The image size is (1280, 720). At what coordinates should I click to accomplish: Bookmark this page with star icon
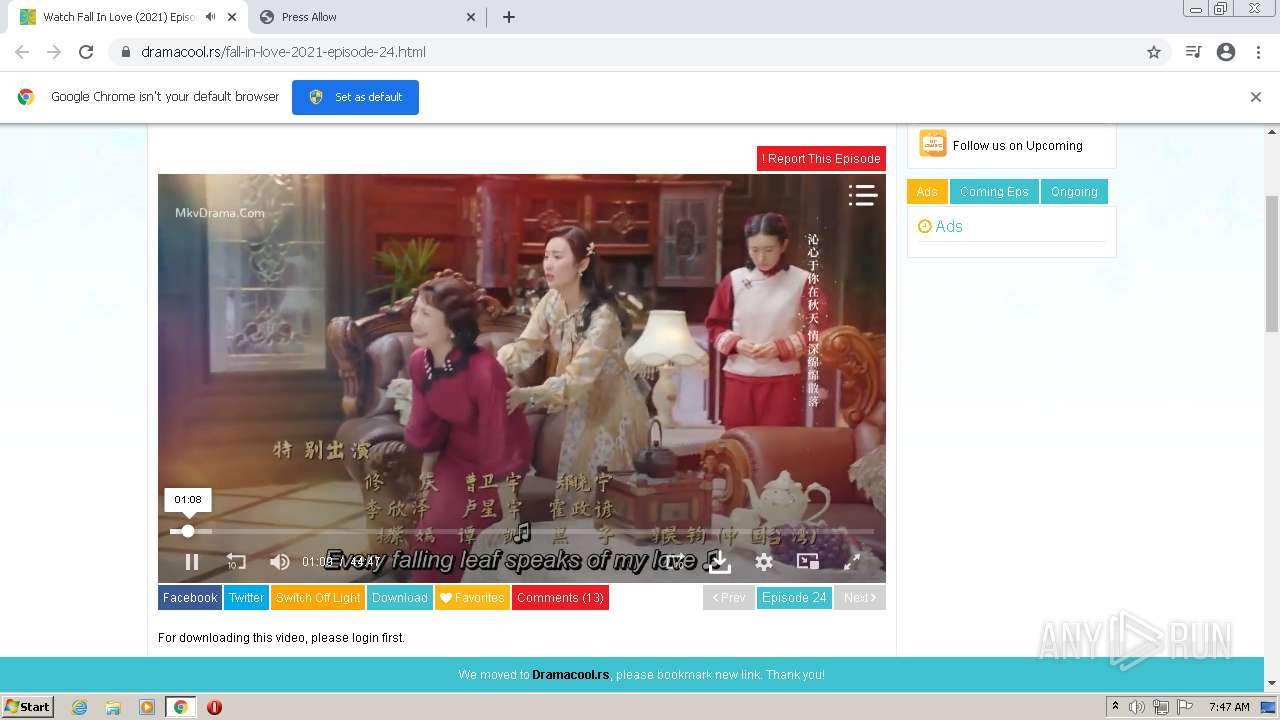tap(1154, 52)
